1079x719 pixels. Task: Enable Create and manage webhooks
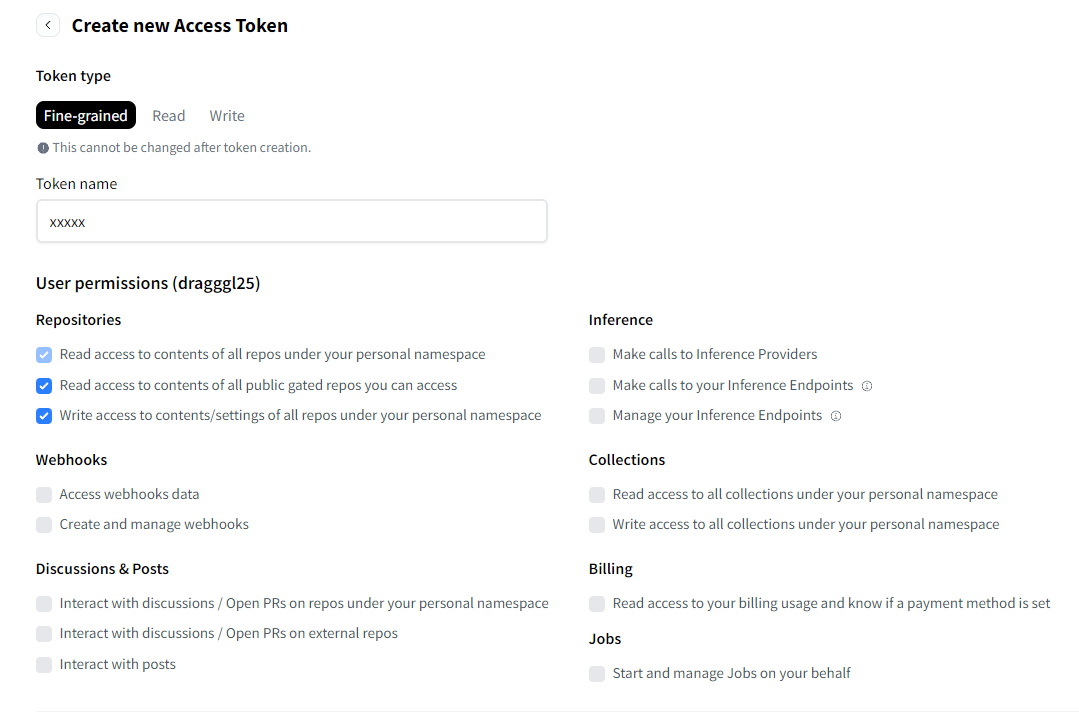44,525
